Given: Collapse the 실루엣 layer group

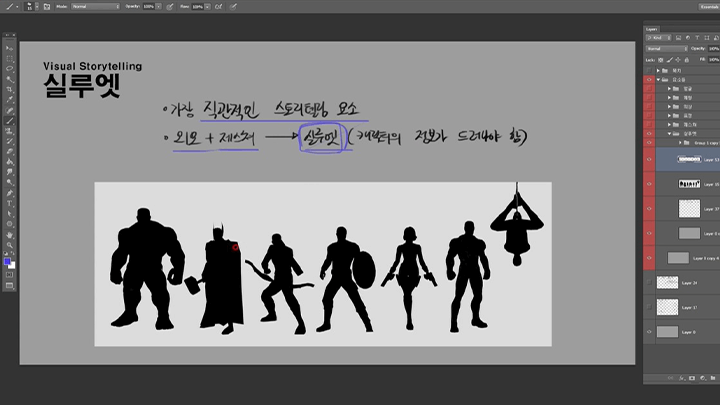Looking at the screenshot, I should coord(669,134).
